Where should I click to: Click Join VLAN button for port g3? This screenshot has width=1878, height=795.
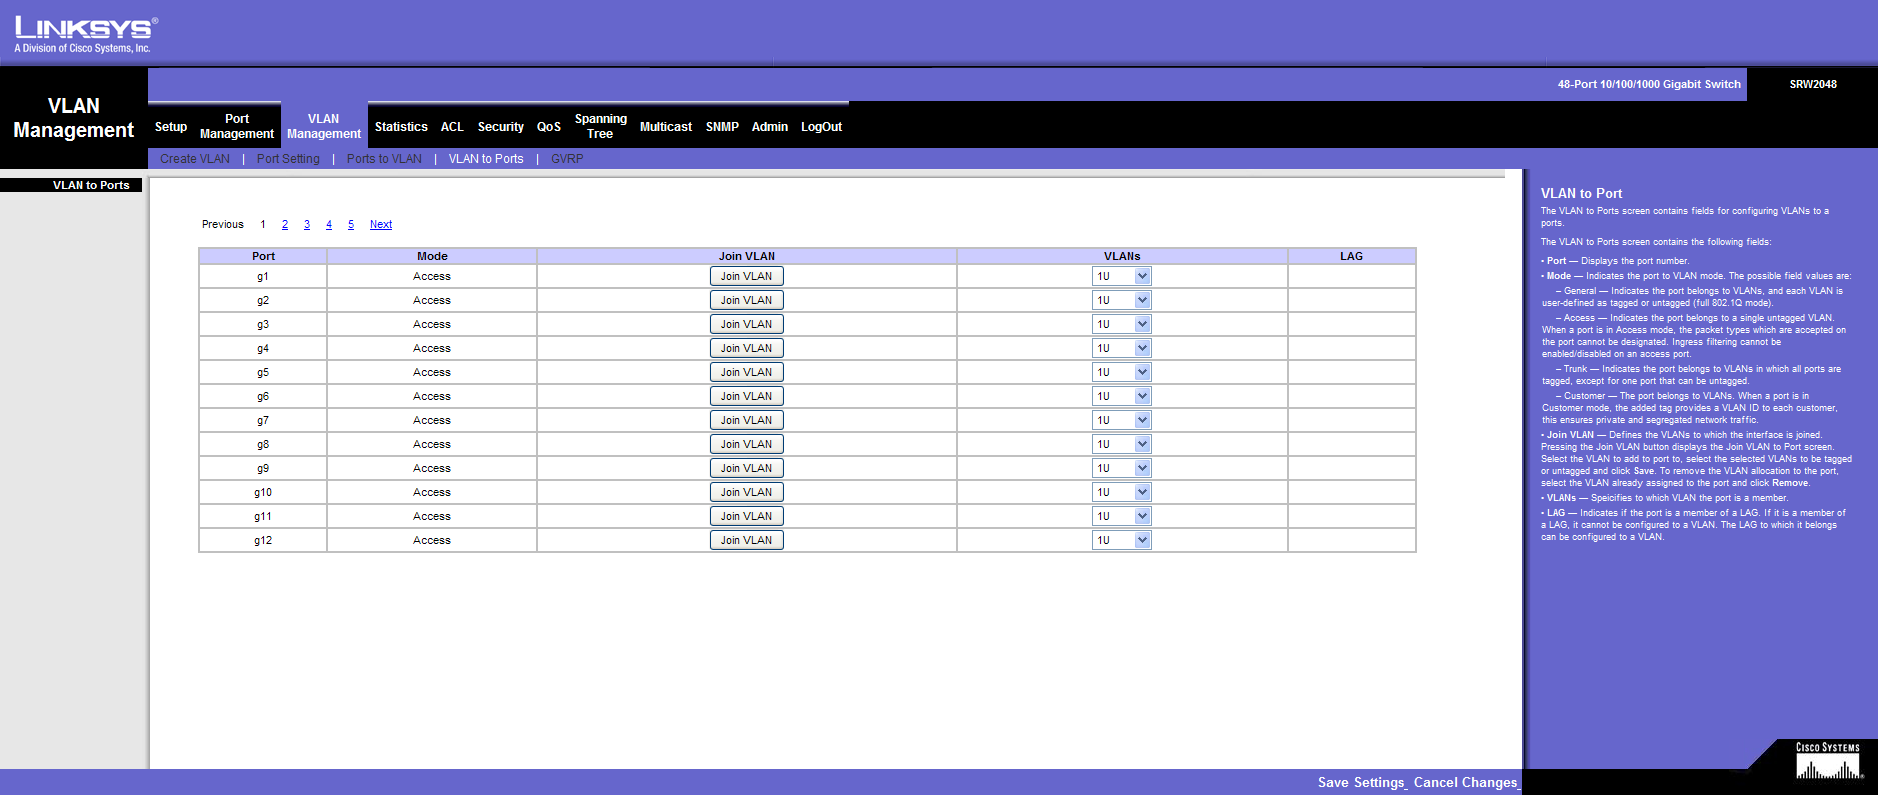pyautogui.click(x=746, y=324)
